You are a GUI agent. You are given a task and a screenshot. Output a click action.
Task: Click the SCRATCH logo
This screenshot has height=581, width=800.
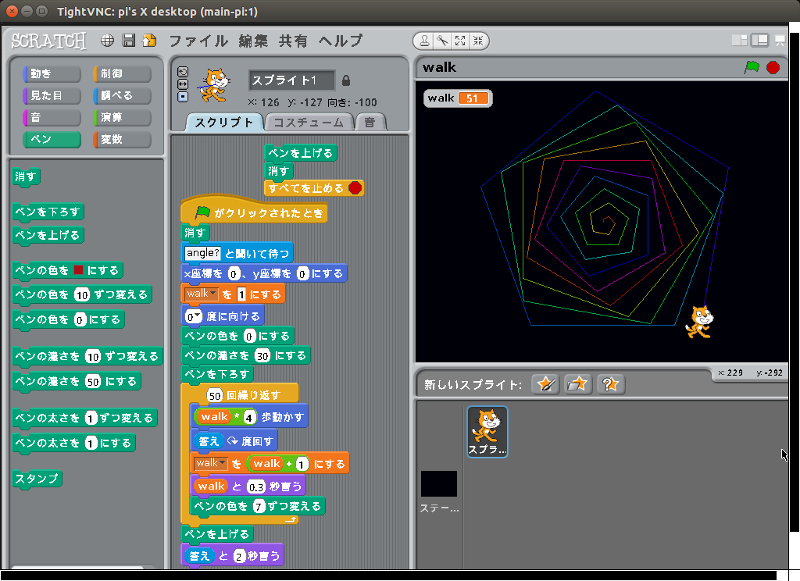pyautogui.click(x=49, y=41)
